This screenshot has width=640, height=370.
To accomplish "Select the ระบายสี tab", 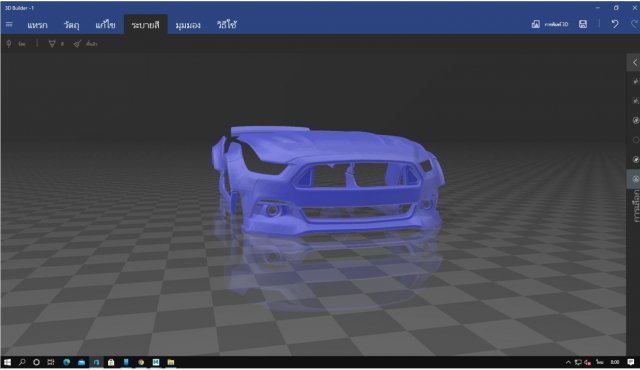I will point(145,25).
